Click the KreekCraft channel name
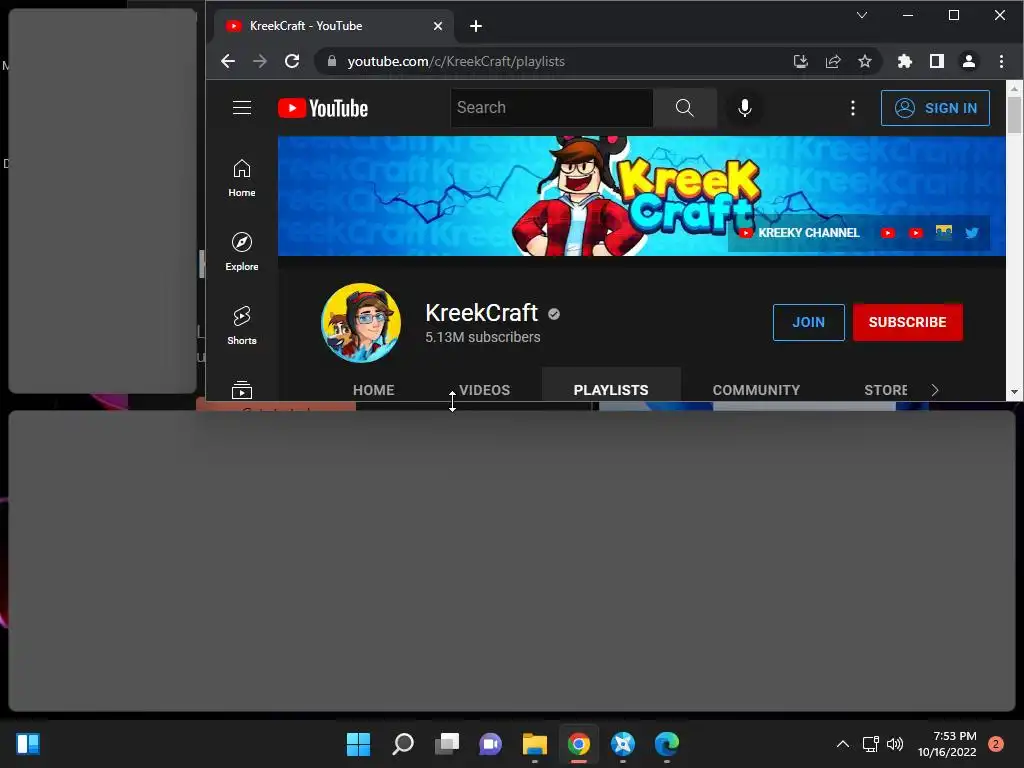 (482, 313)
